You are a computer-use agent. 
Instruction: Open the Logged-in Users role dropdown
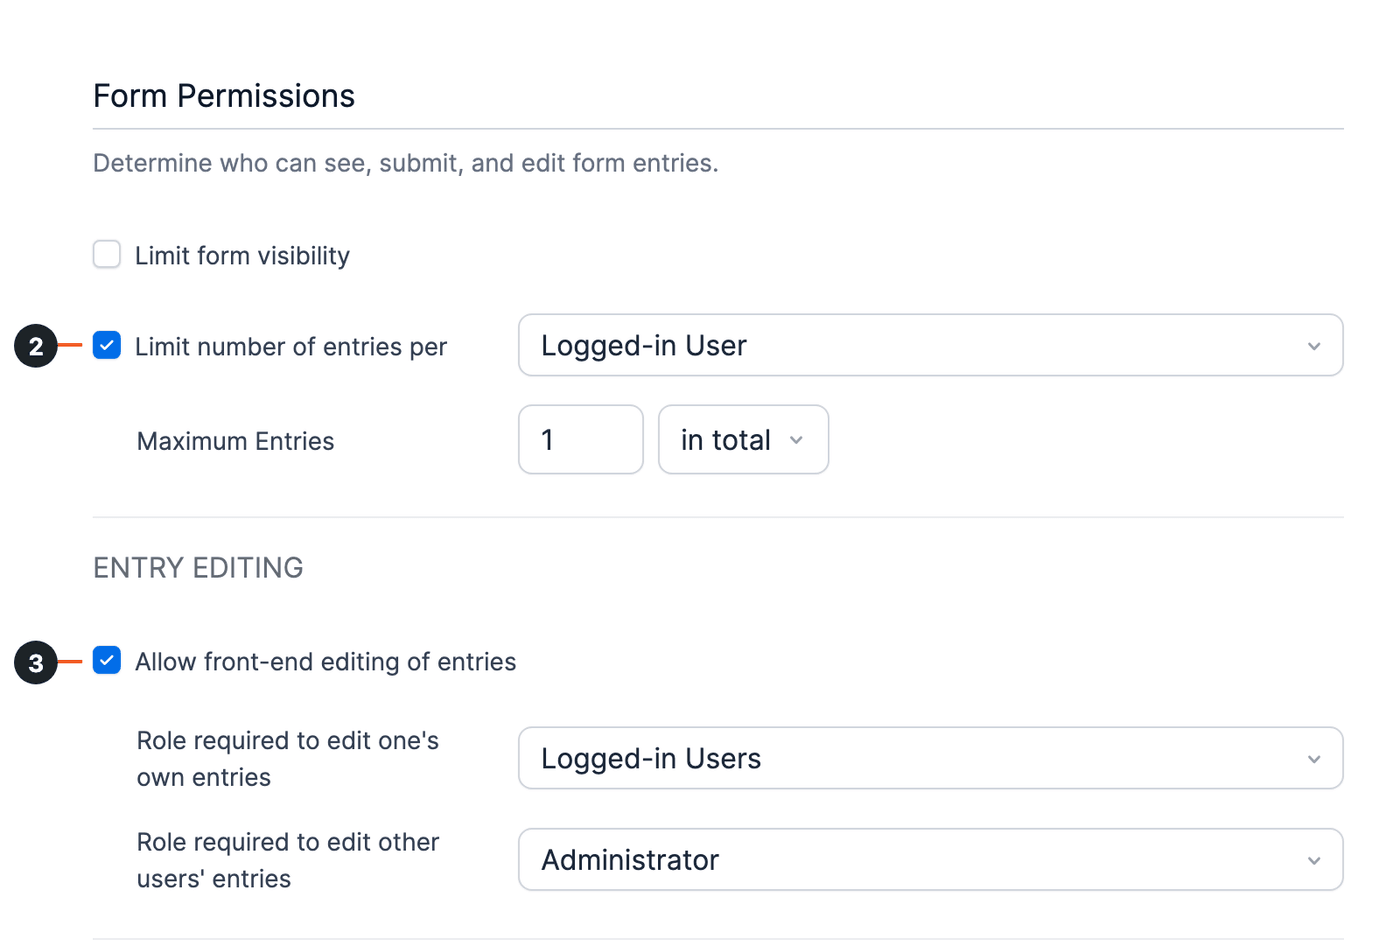(x=930, y=758)
